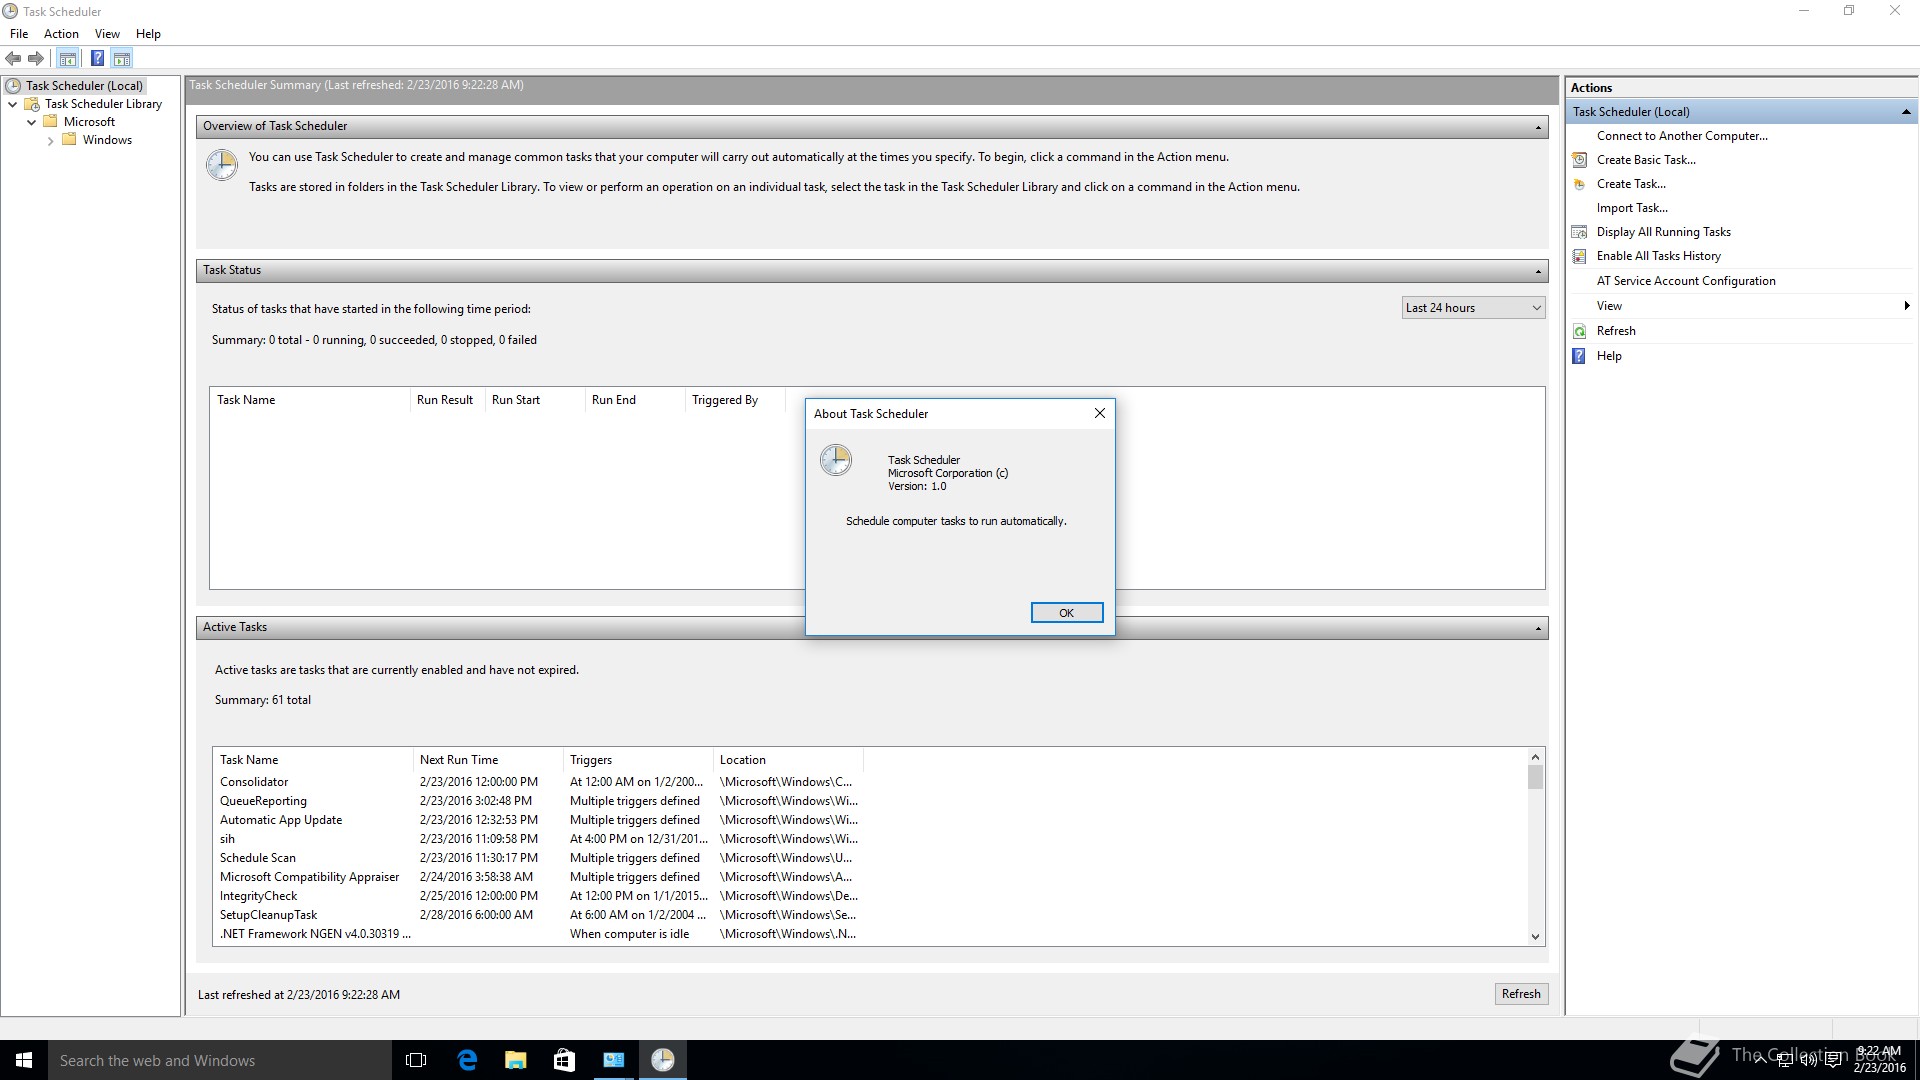Open the View menu

click(x=107, y=34)
